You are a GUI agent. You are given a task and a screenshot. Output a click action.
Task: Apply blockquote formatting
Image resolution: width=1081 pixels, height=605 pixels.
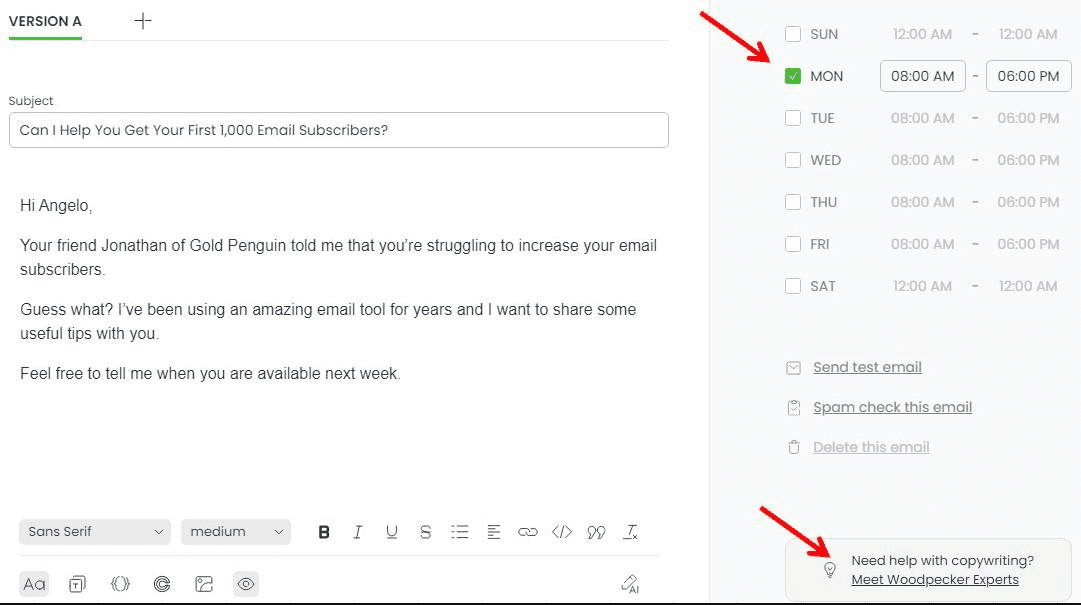[x=596, y=531]
